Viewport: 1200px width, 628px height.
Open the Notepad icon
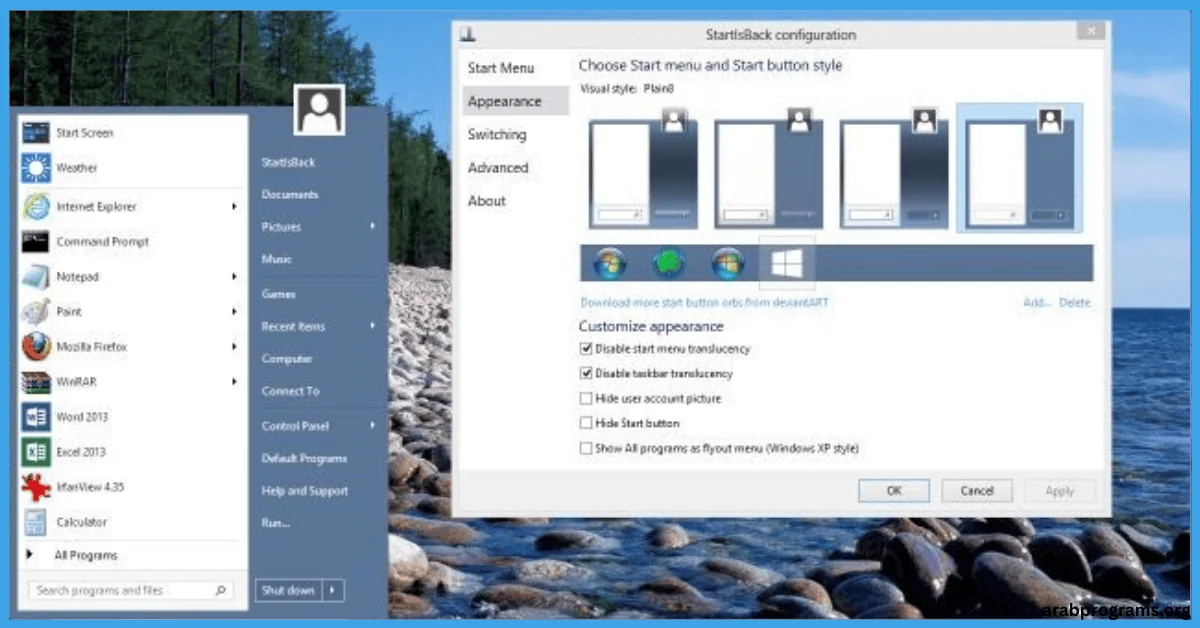pos(35,276)
